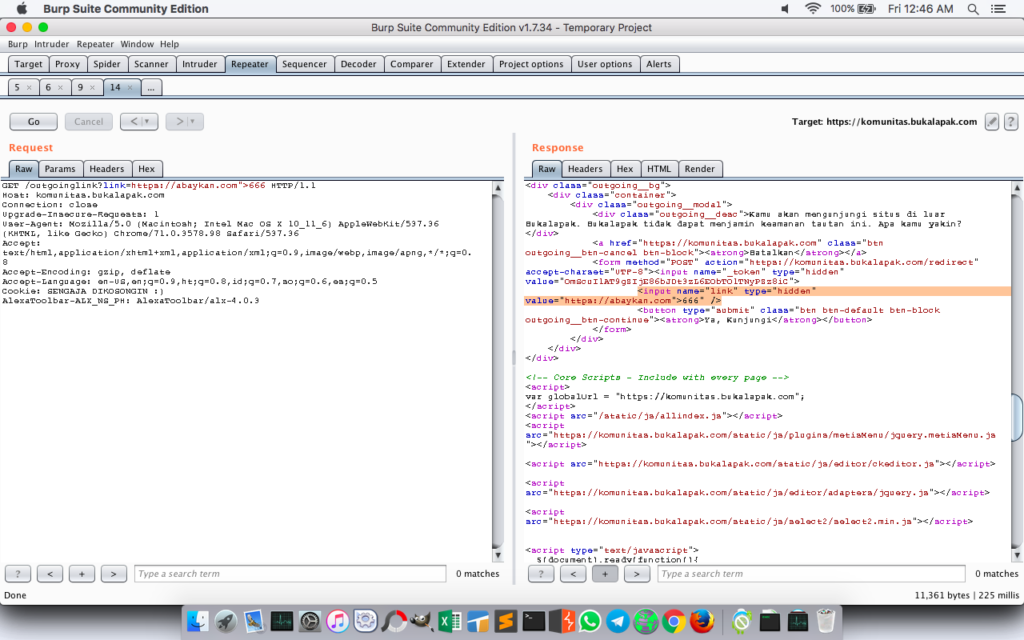Screen dimensions: 1024x640
Task: Open Finder from the dock
Action: coord(199,621)
